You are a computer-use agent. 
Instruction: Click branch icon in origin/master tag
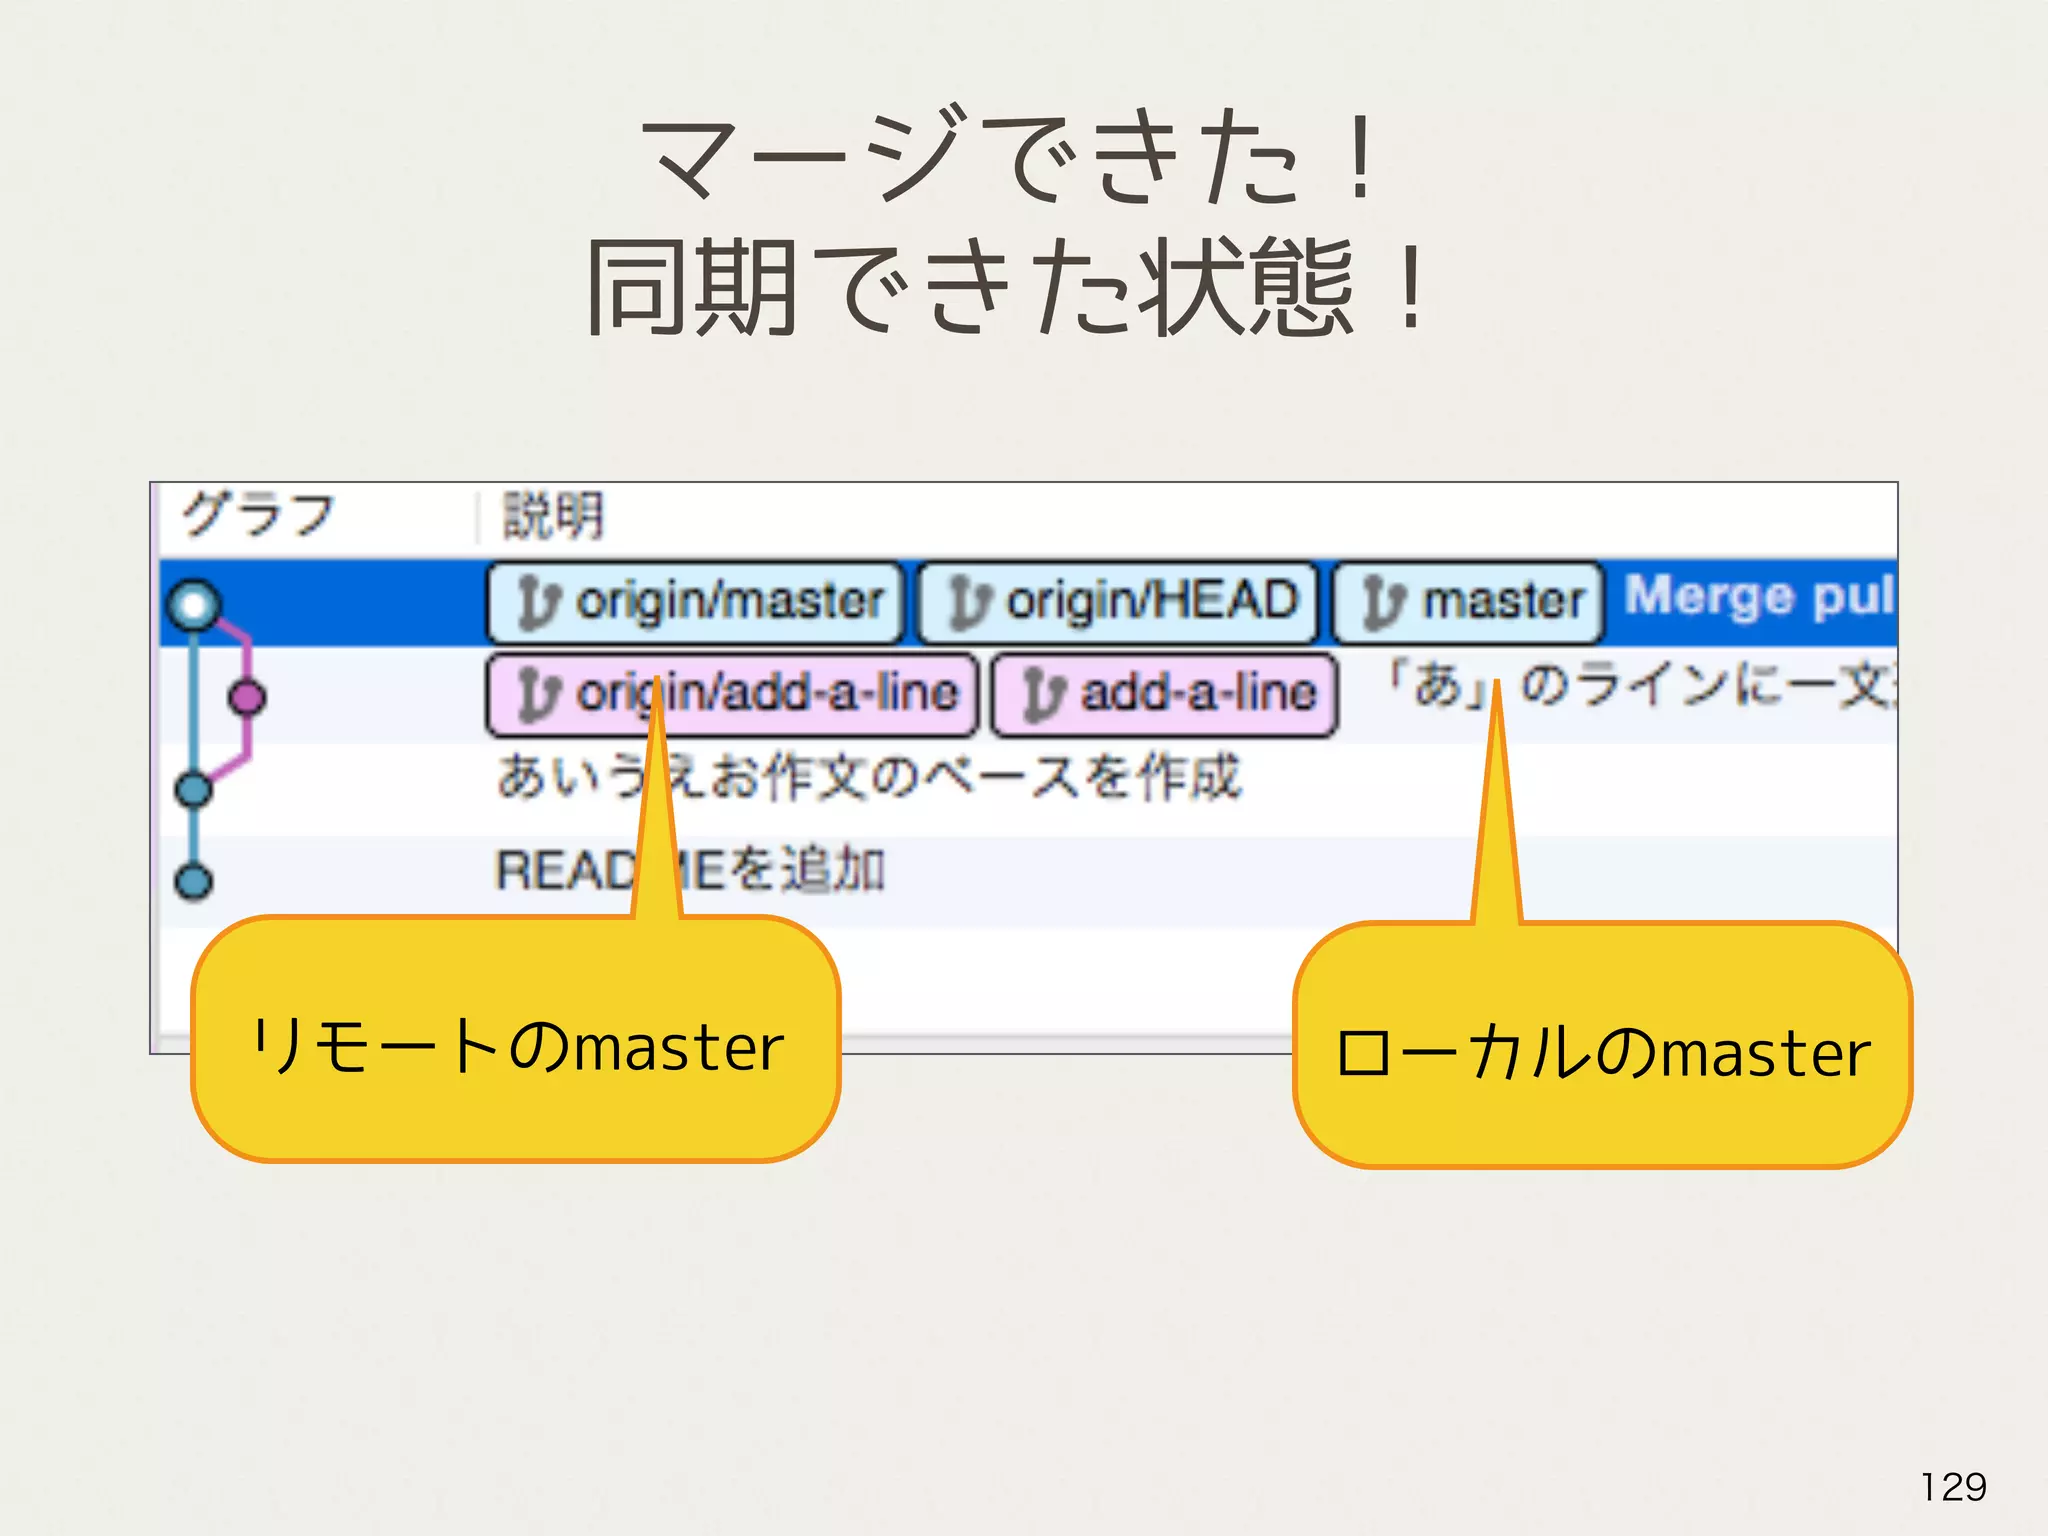pos(539,603)
